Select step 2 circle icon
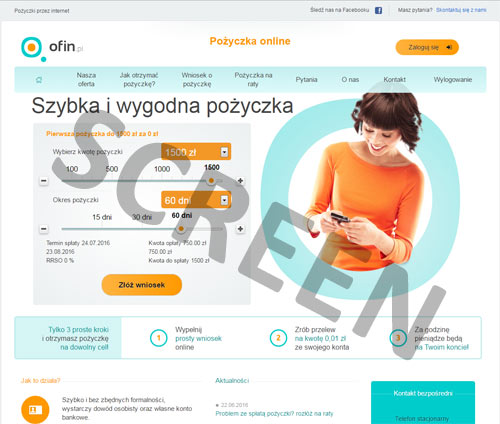Screen dimensions: 500x424 click(x=278, y=338)
